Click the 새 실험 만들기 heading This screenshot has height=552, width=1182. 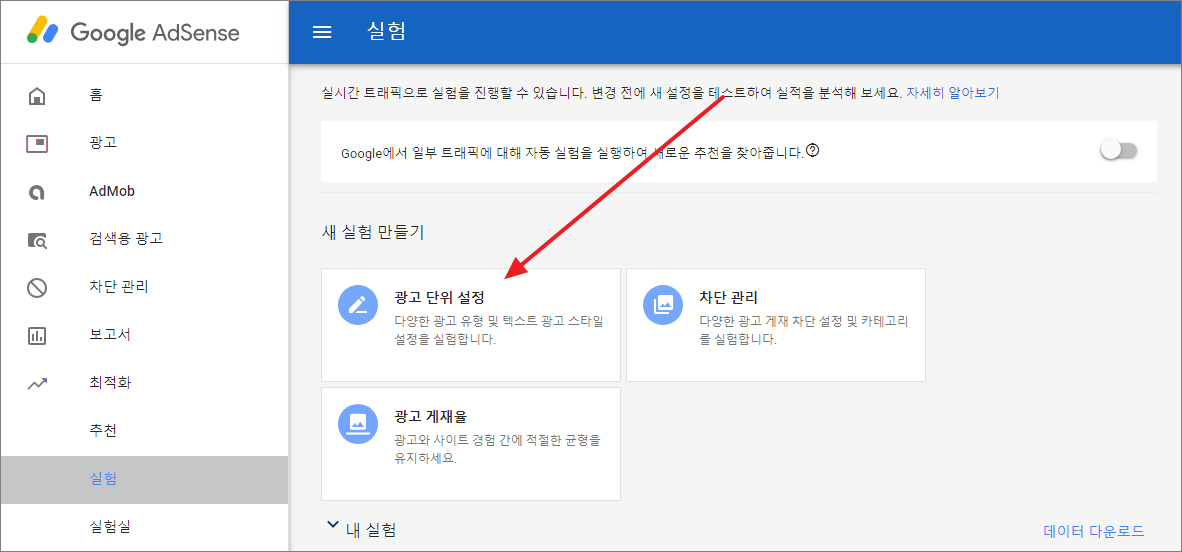pos(372,233)
